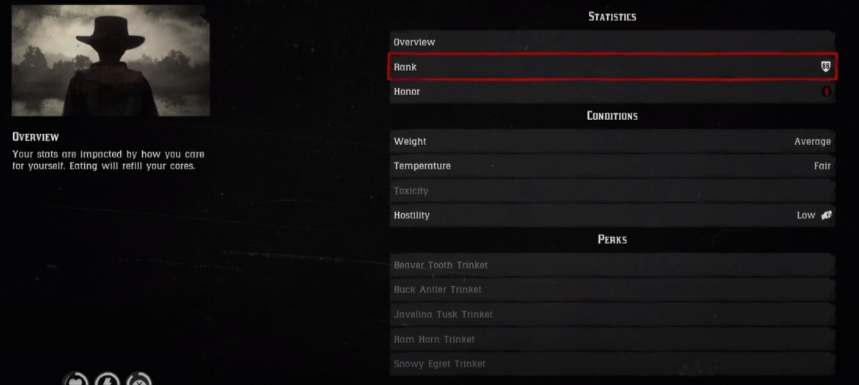Open the Honor statistics entry
The image size is (859, 385).
(x=612, y=92)
